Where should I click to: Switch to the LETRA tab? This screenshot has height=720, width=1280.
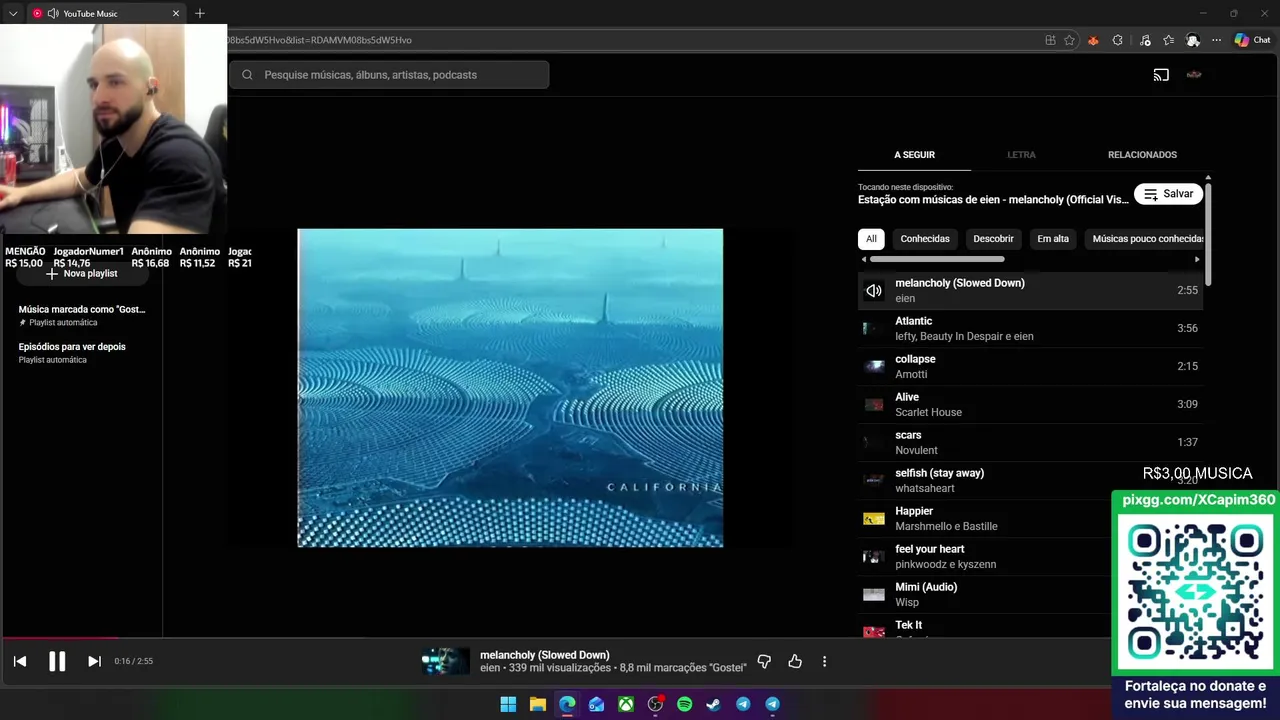click(1021, 155)
